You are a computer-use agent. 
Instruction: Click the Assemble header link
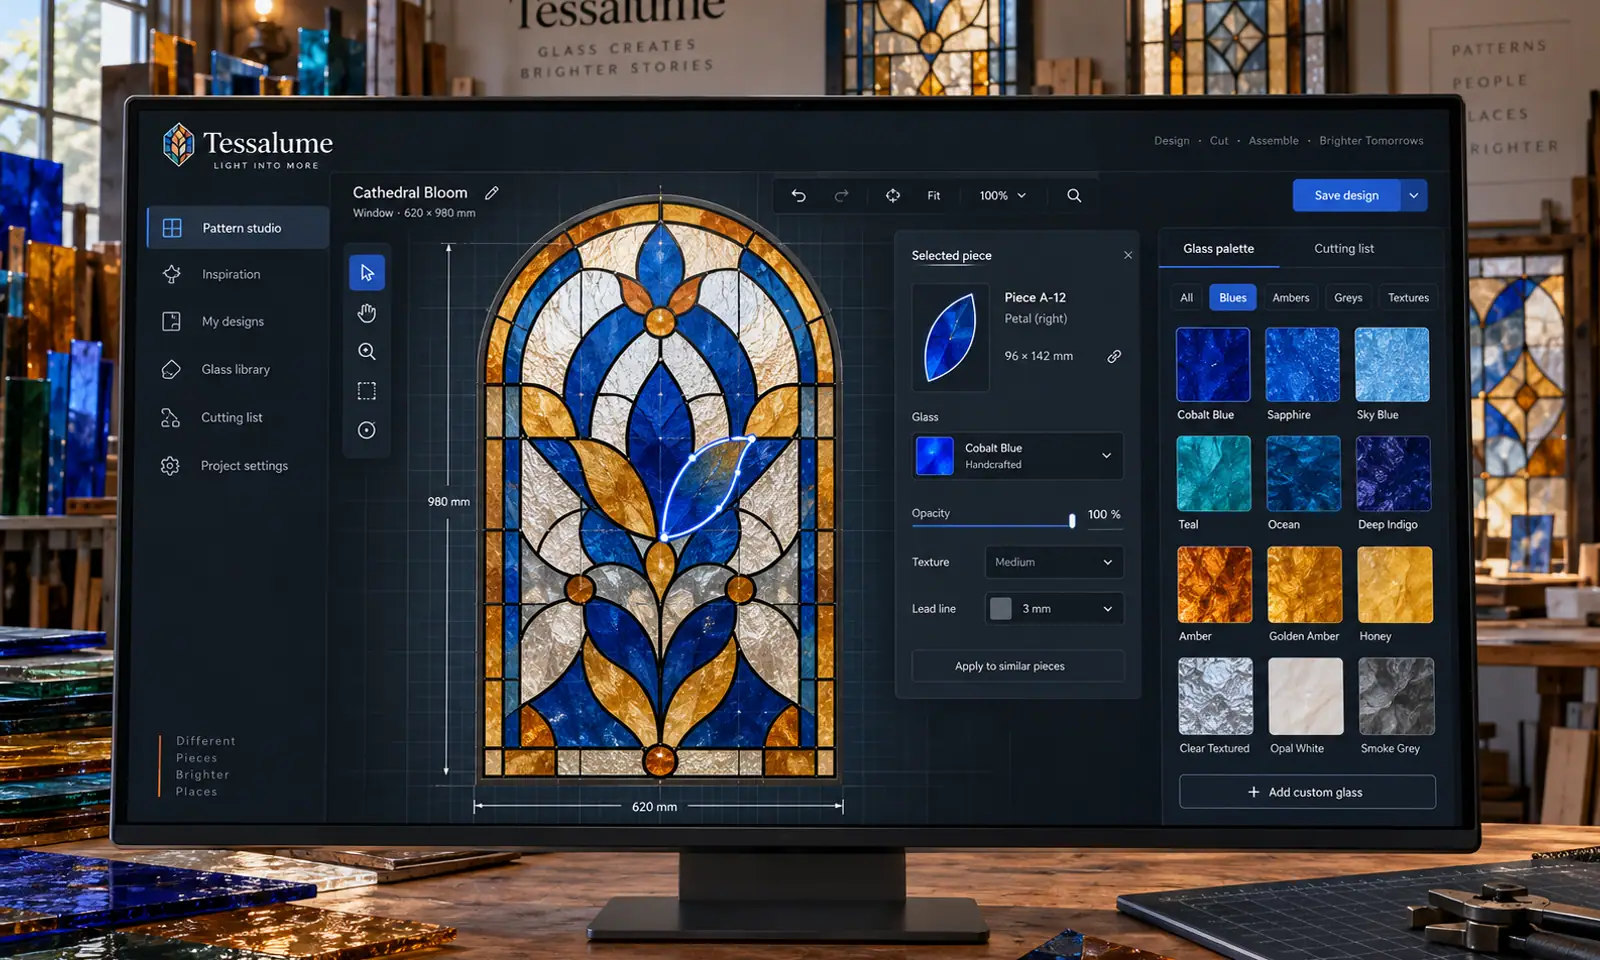click(x=1273, y=141)
